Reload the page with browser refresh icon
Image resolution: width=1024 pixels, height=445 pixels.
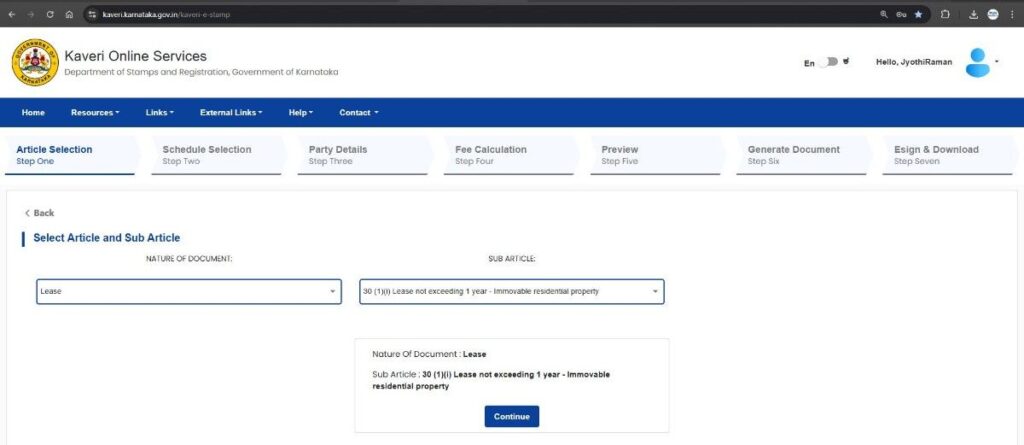click(49, 14)
